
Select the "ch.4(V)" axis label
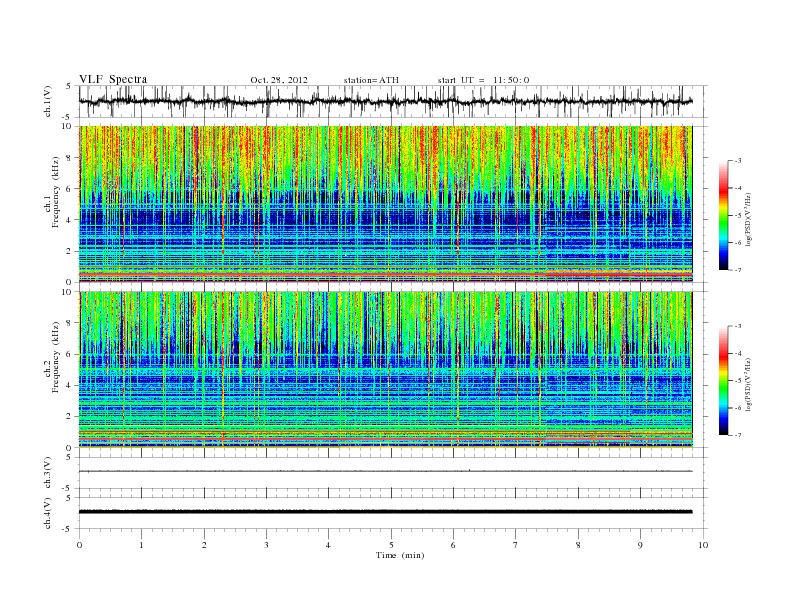pos(48,513)
